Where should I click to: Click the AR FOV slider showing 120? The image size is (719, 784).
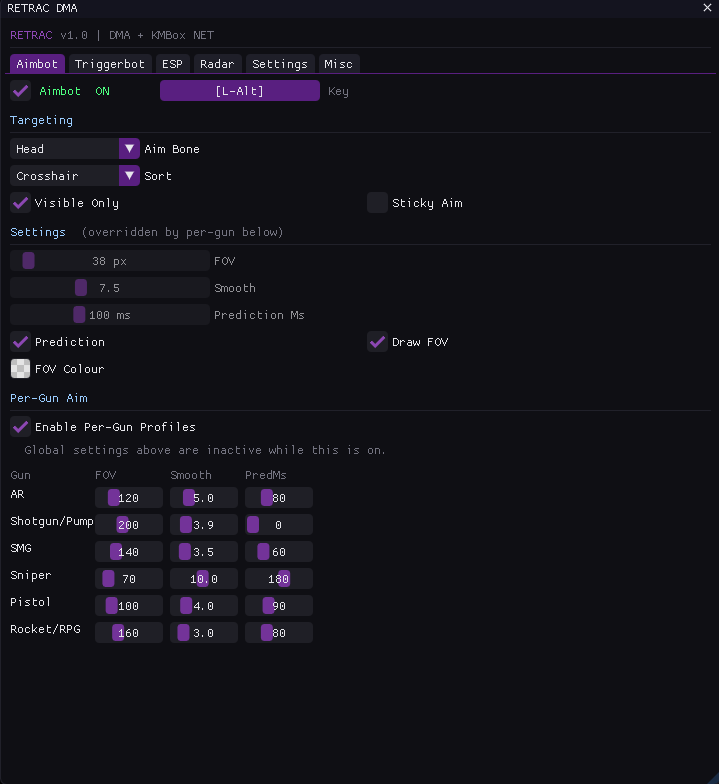coord(129,498)
